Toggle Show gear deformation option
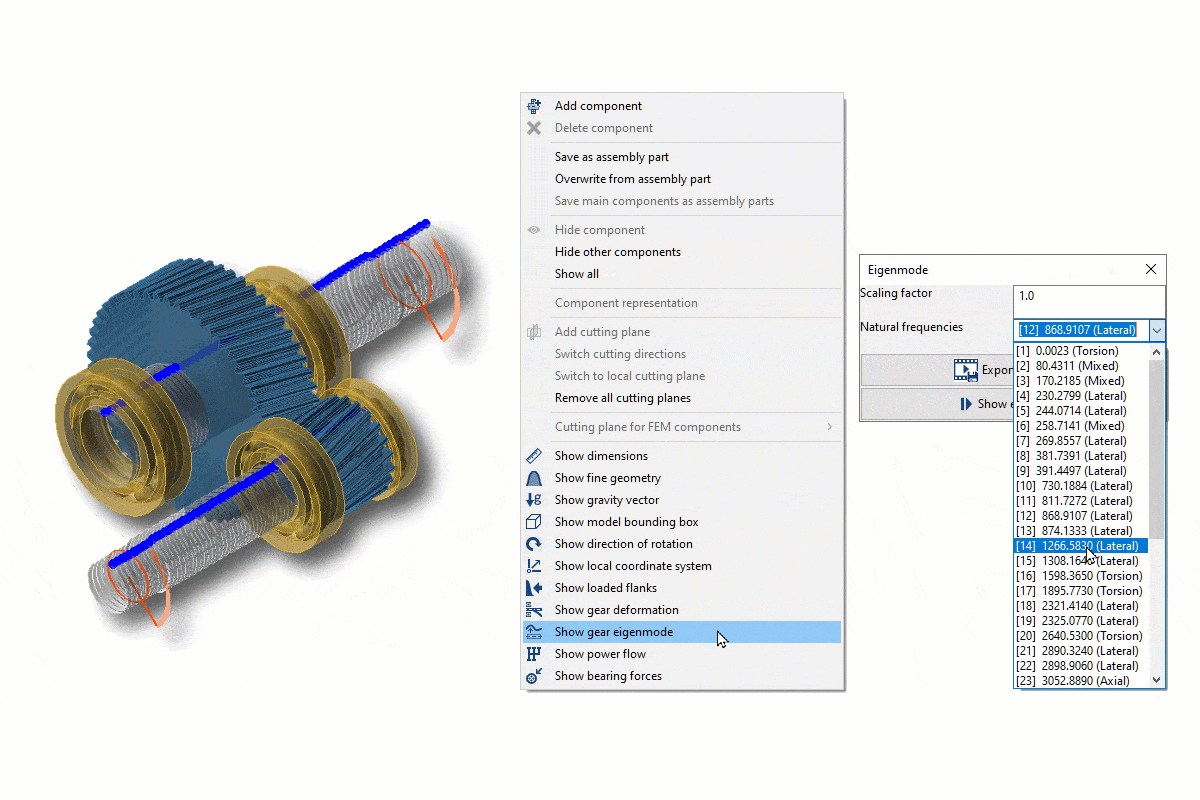Viewport: 1200px width, 800px height. (616, 610)
